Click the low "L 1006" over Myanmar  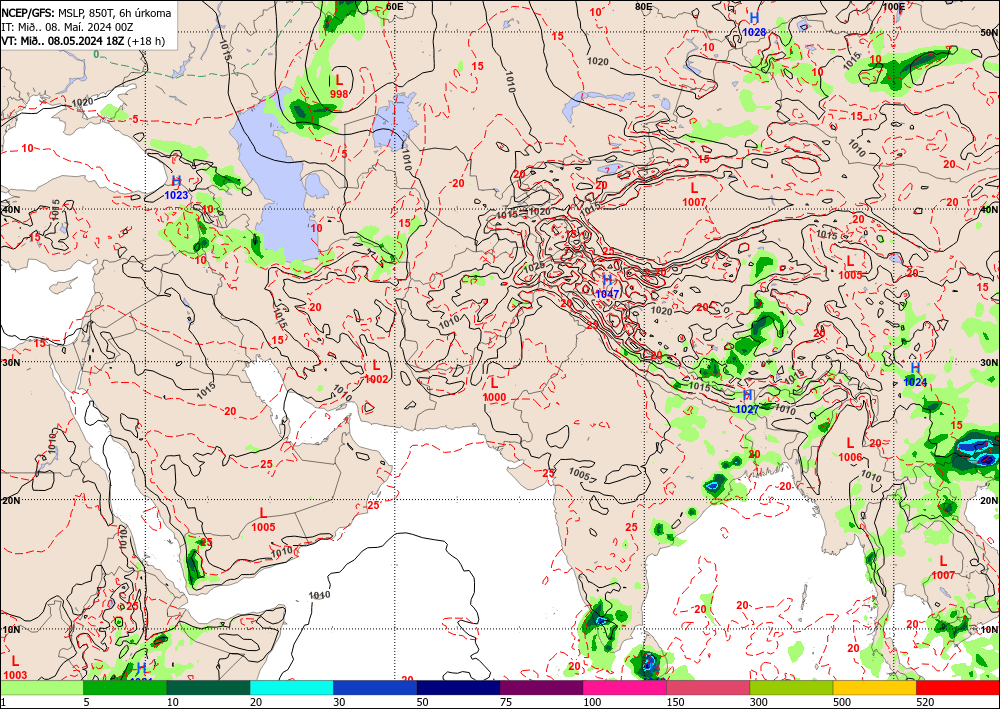(x=850, y=450)
